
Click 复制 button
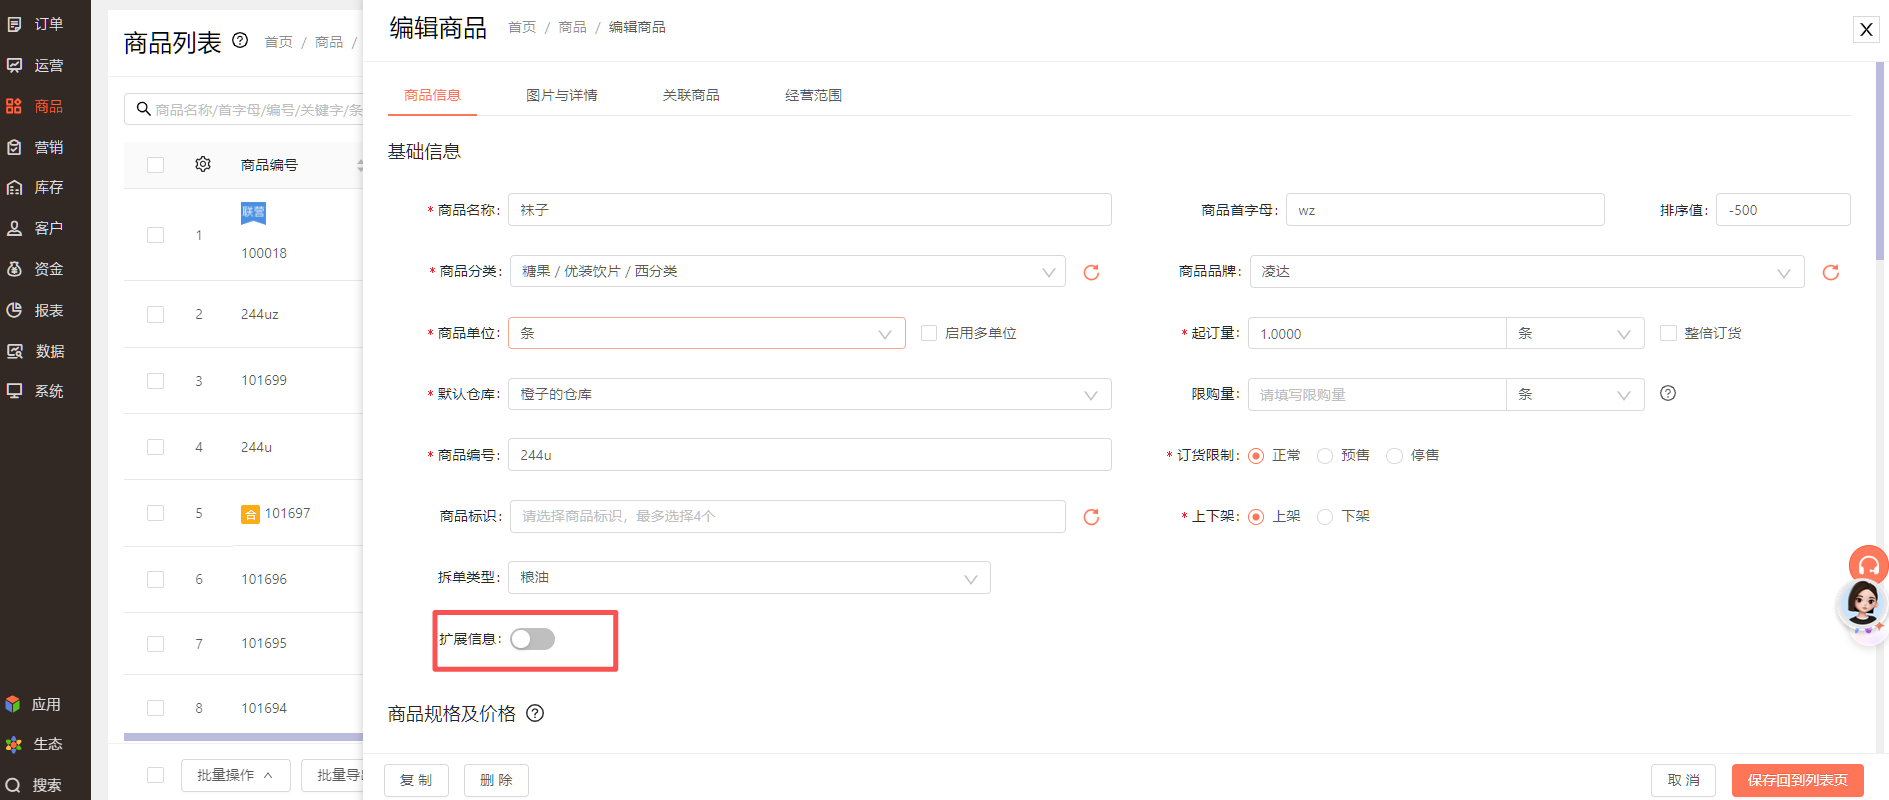click(416, 780)
